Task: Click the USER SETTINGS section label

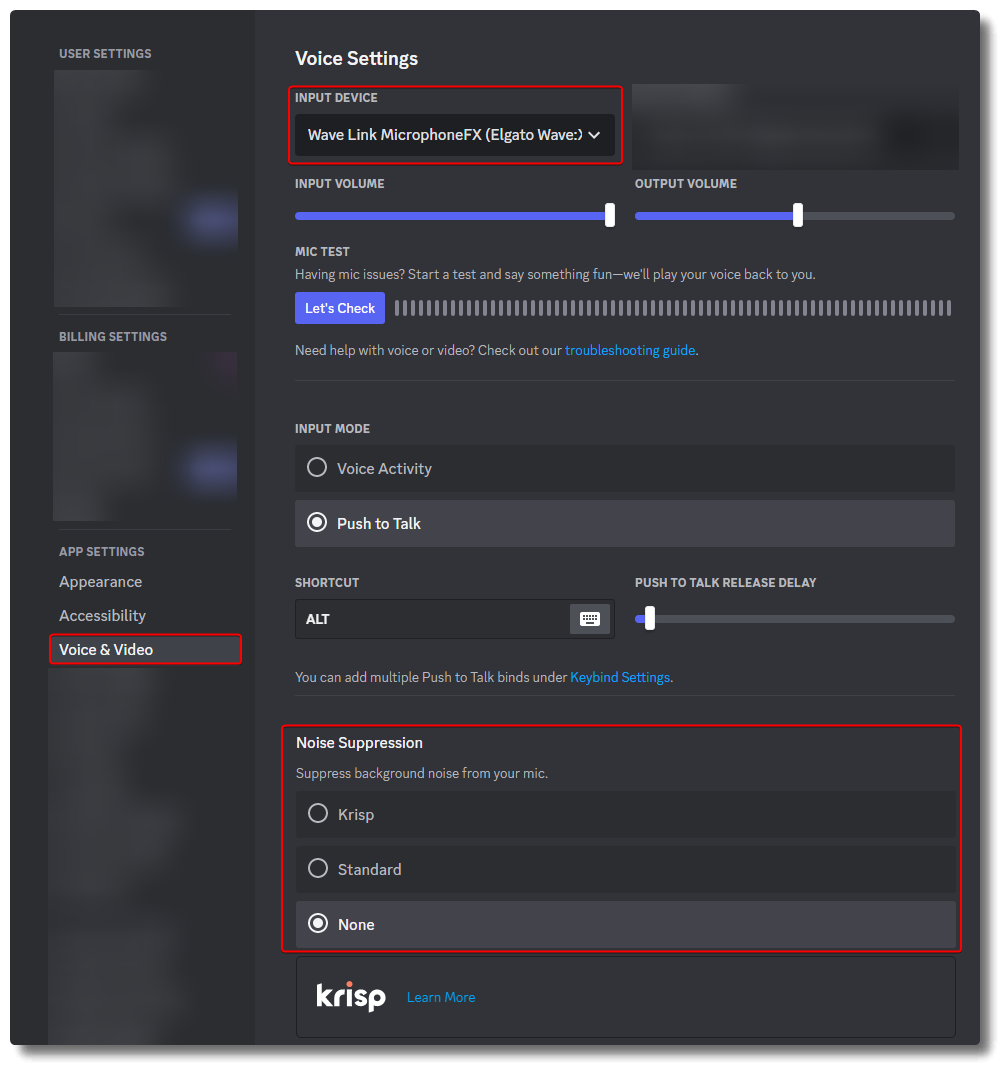Action: 105,54
